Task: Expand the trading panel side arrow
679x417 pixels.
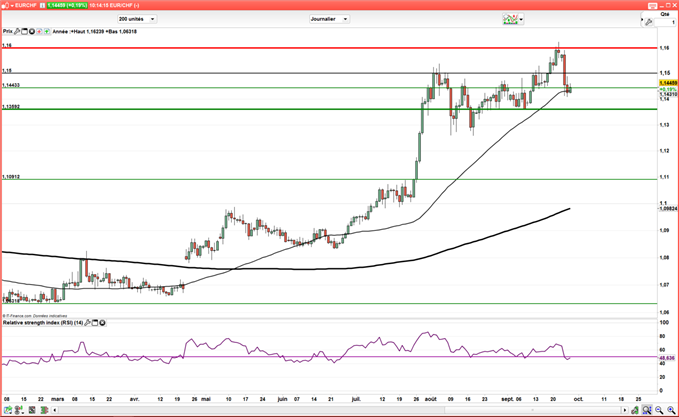Action: [642, 20]
